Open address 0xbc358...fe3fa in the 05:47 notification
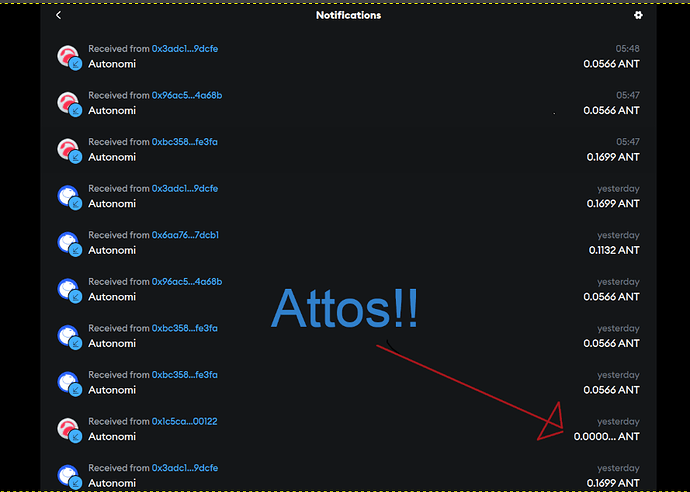The image size is (690, 492). click(185, 142)
